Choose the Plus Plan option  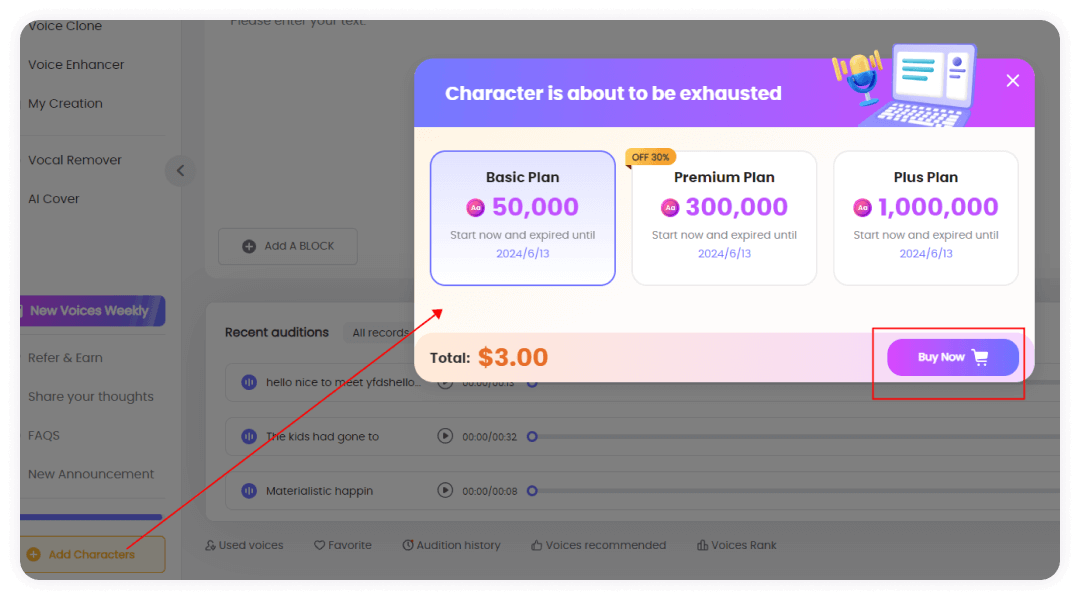[925, 217]
